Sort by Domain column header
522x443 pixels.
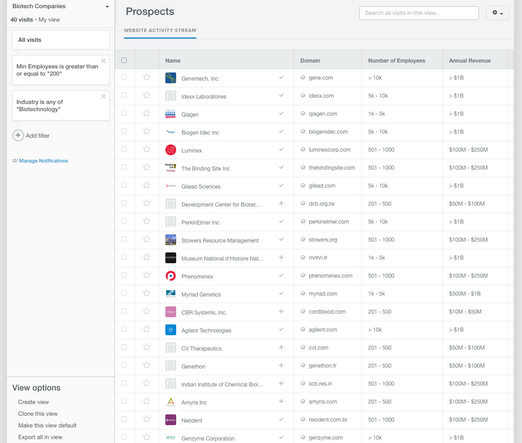[310, 61]
